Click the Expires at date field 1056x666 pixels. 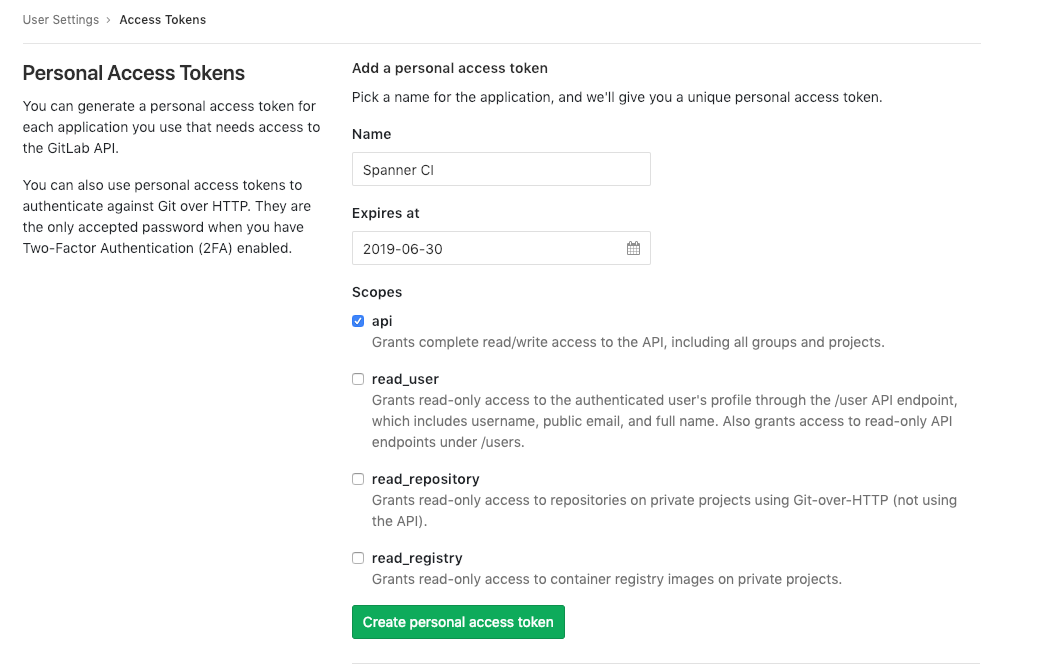[x=488, y=248]
